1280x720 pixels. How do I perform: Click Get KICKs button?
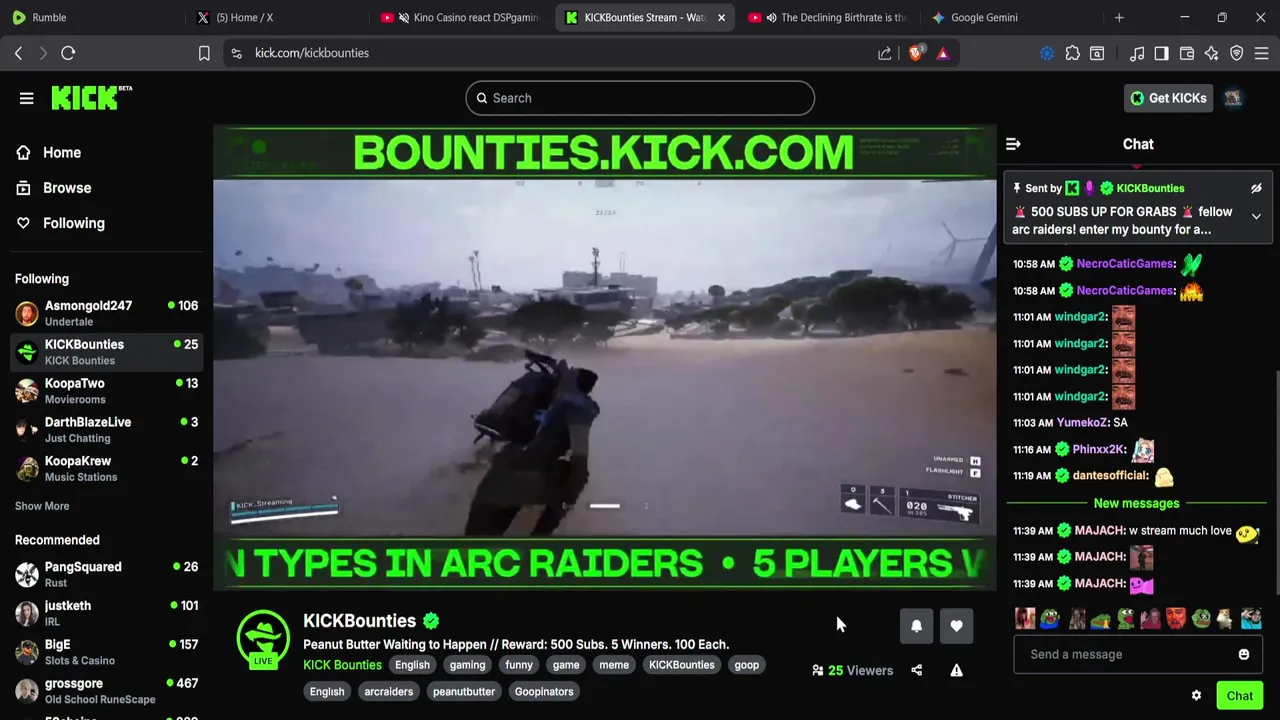tap(1168, 98)
